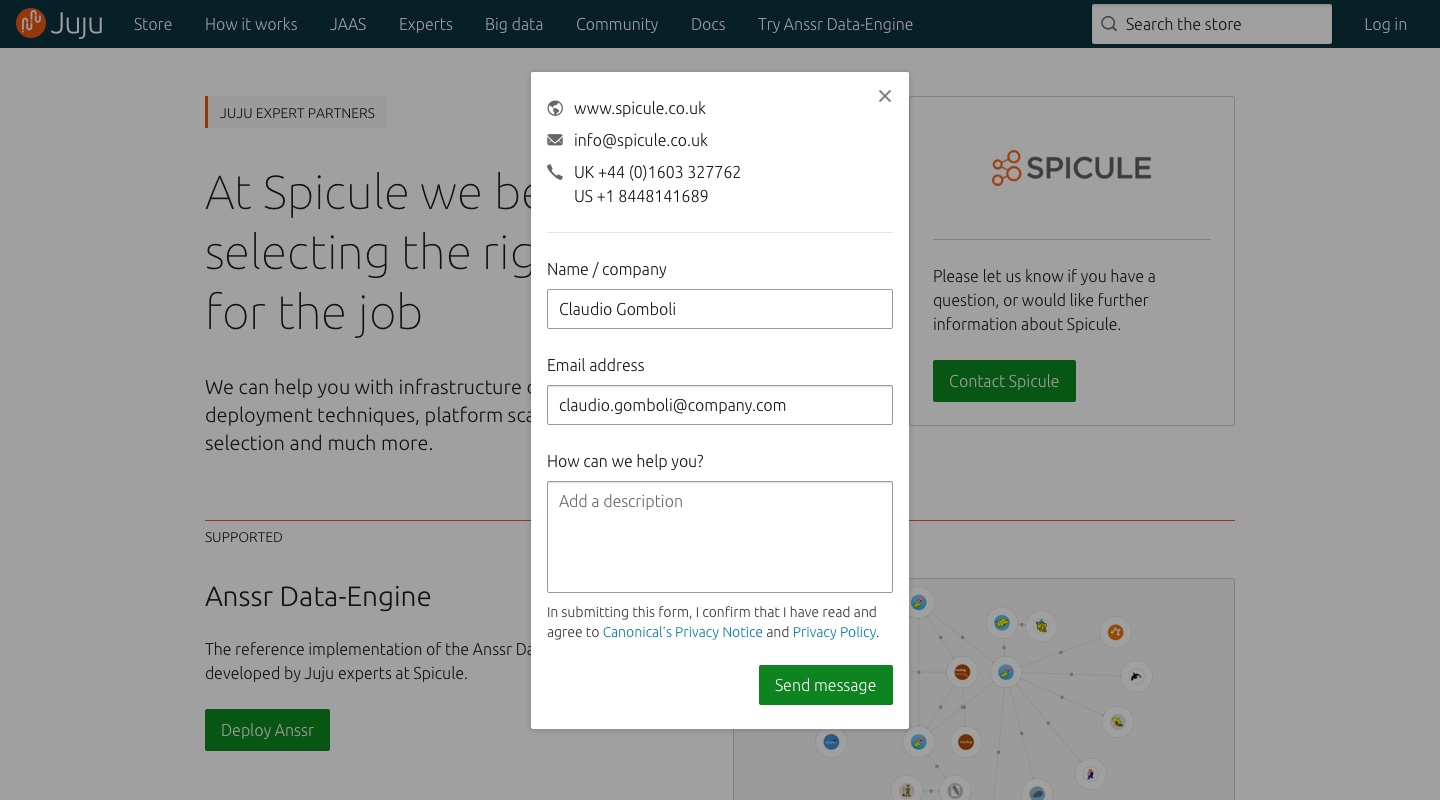
Task: Click the phone icon beside the UK number
Action: pyautogui.click(x=555, y=172)
